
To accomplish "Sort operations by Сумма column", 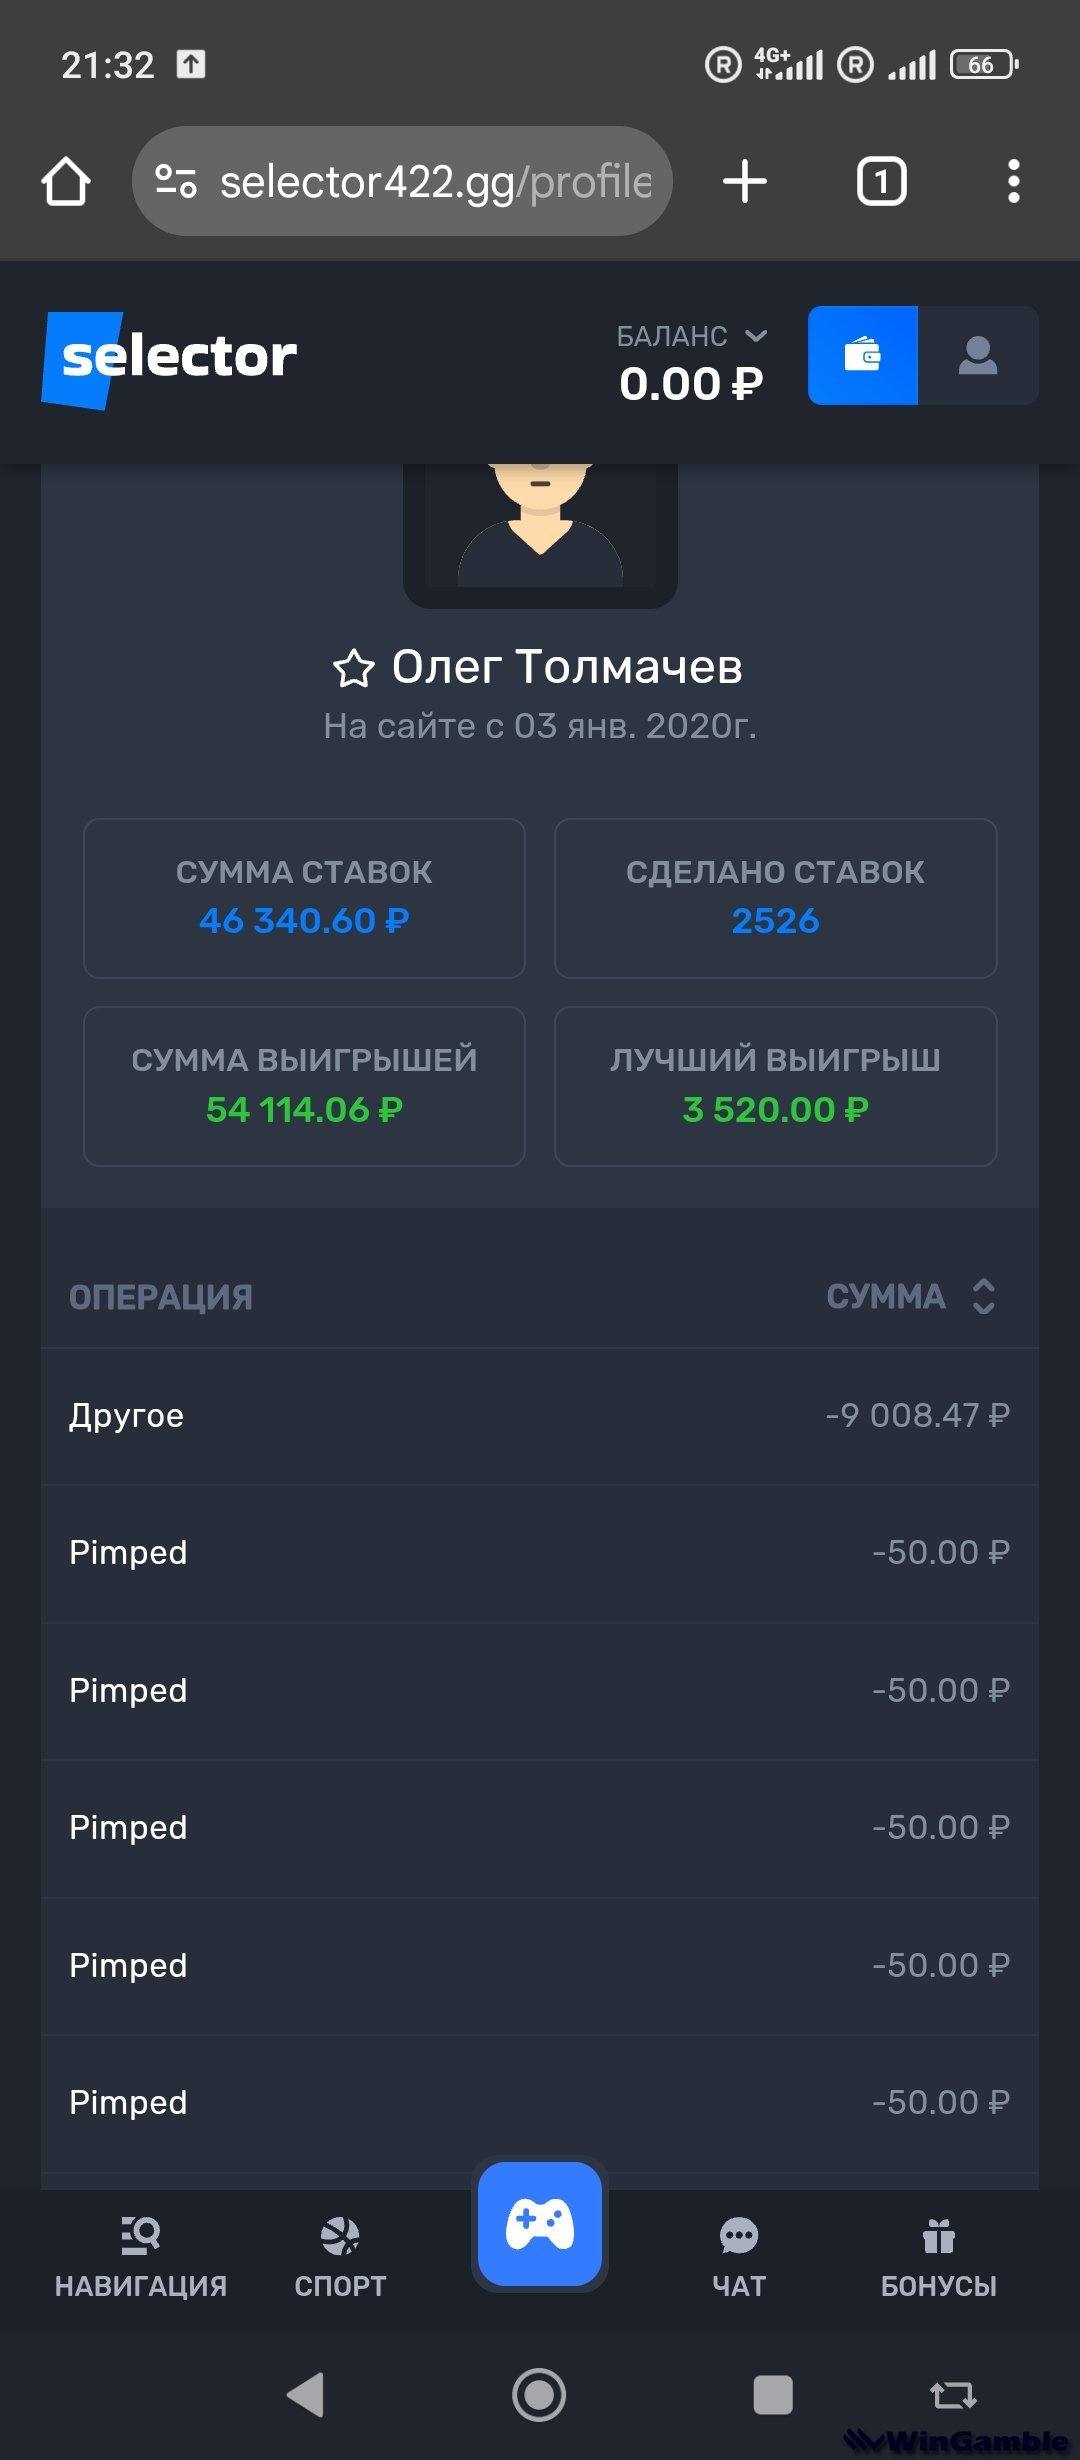I will point(983,1296).
